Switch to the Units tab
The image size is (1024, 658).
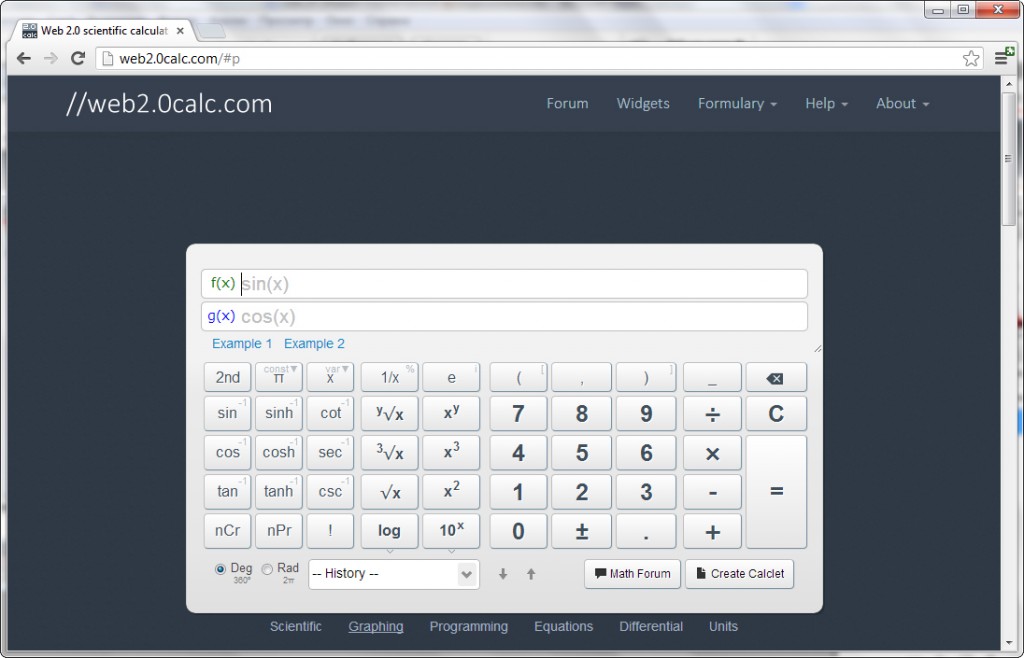coord(723,626)
